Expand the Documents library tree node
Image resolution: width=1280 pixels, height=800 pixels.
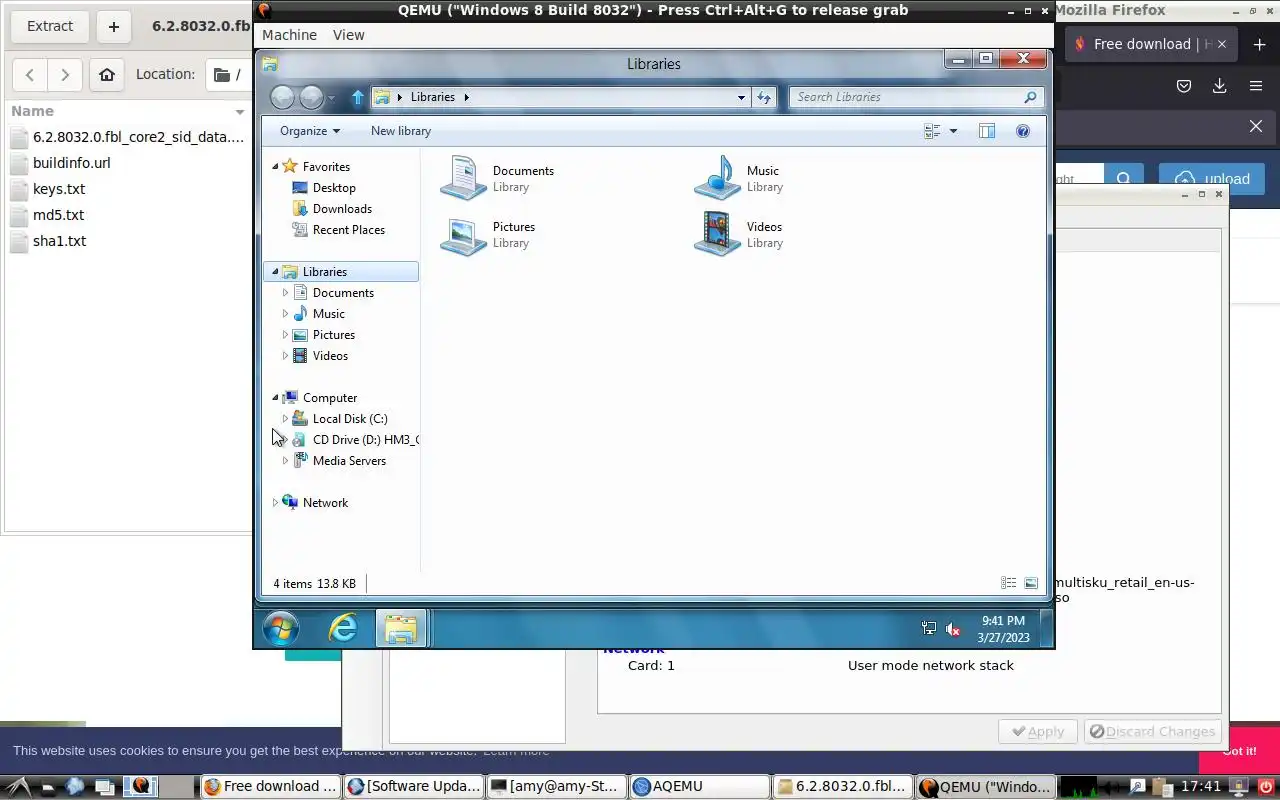tap(285, 292)
